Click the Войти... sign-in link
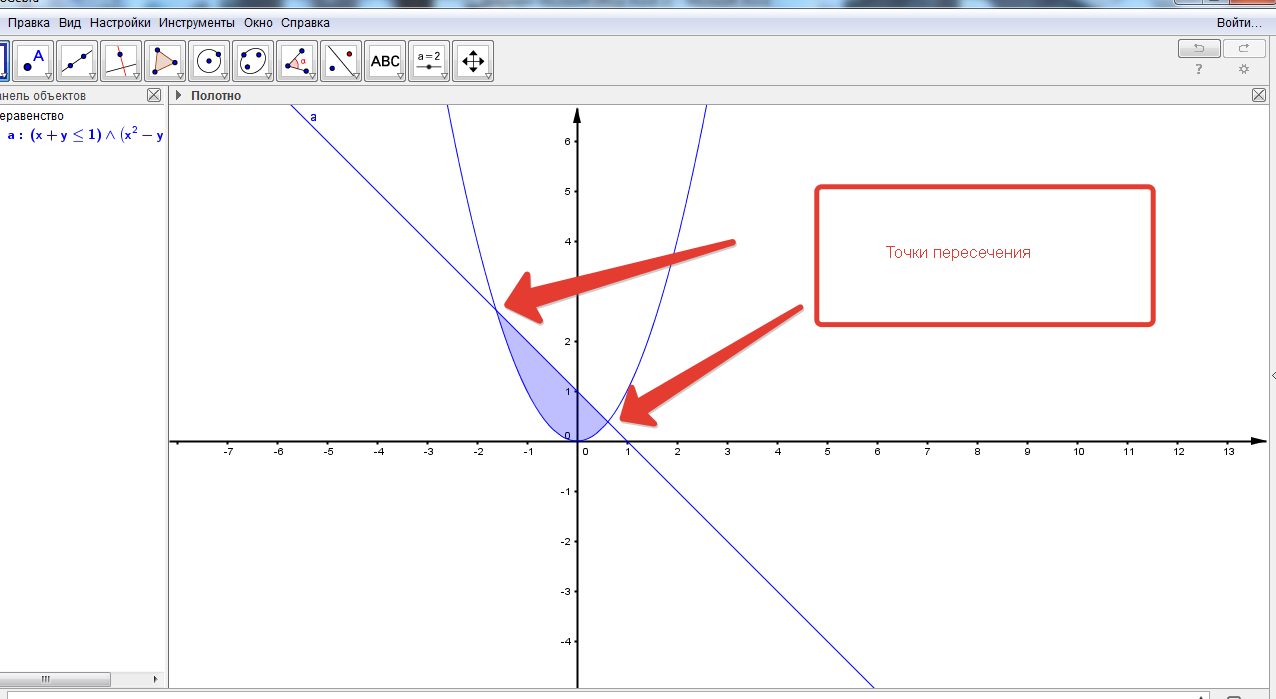1276x699 pixels. [1239, 22]
